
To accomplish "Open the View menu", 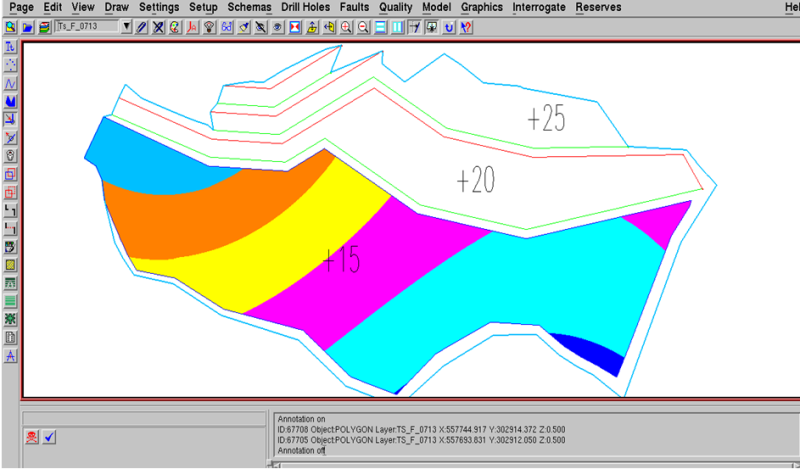I will 83,7.
